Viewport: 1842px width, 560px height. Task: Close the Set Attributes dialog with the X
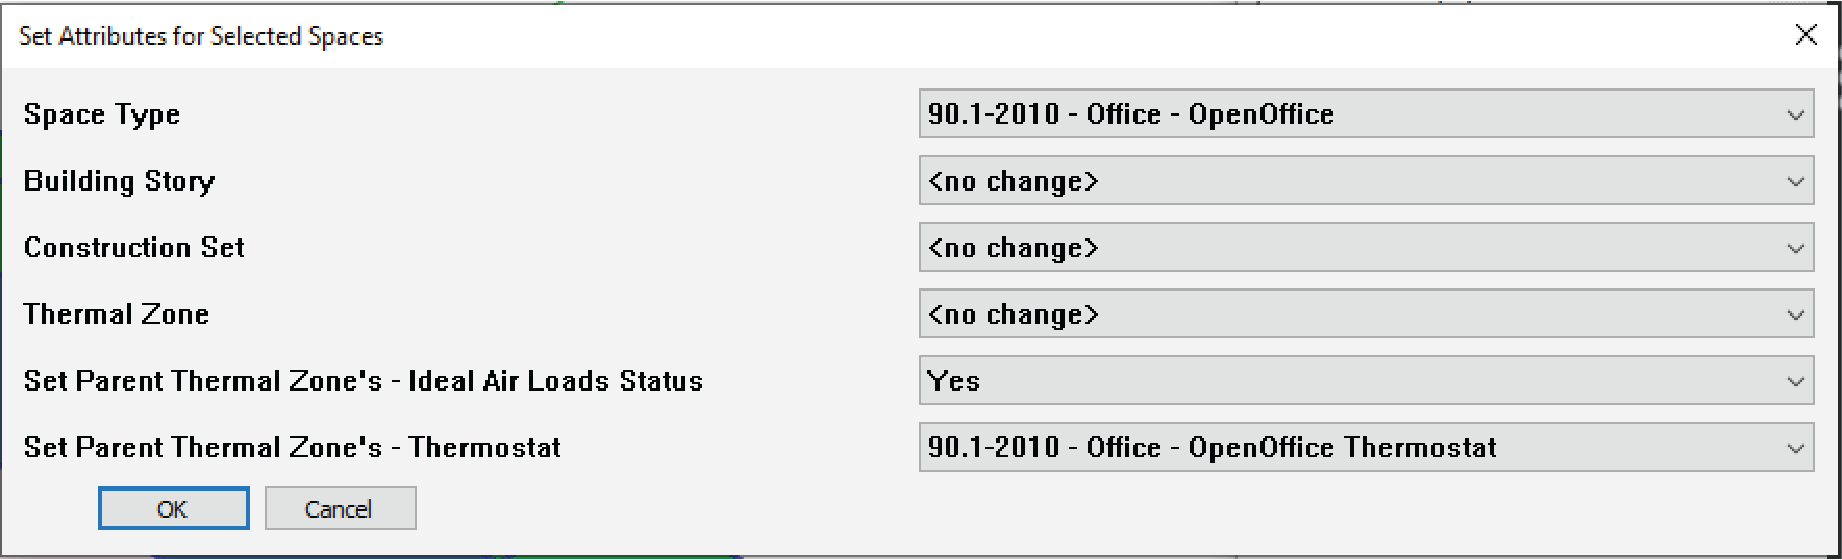(1806, 35)
